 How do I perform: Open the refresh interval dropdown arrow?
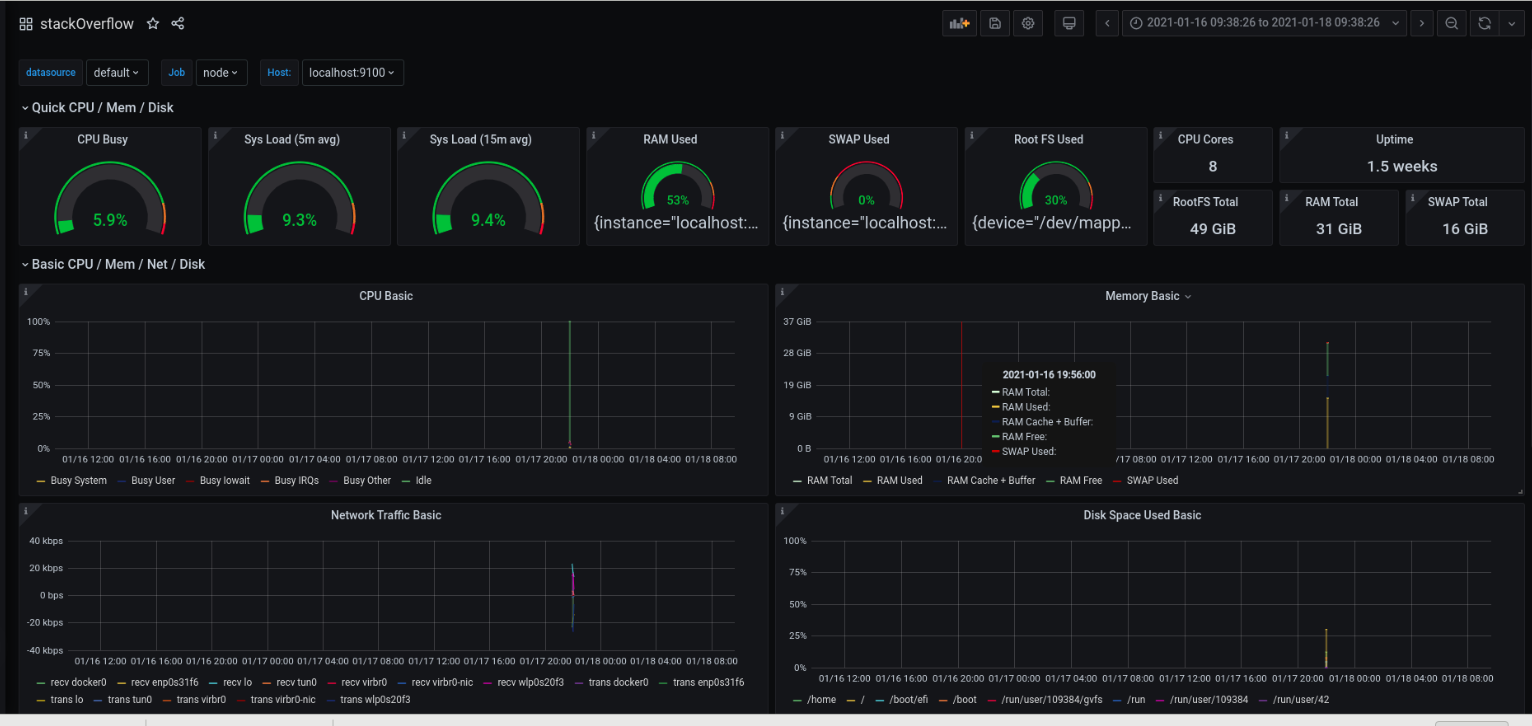click(1511, 23)
